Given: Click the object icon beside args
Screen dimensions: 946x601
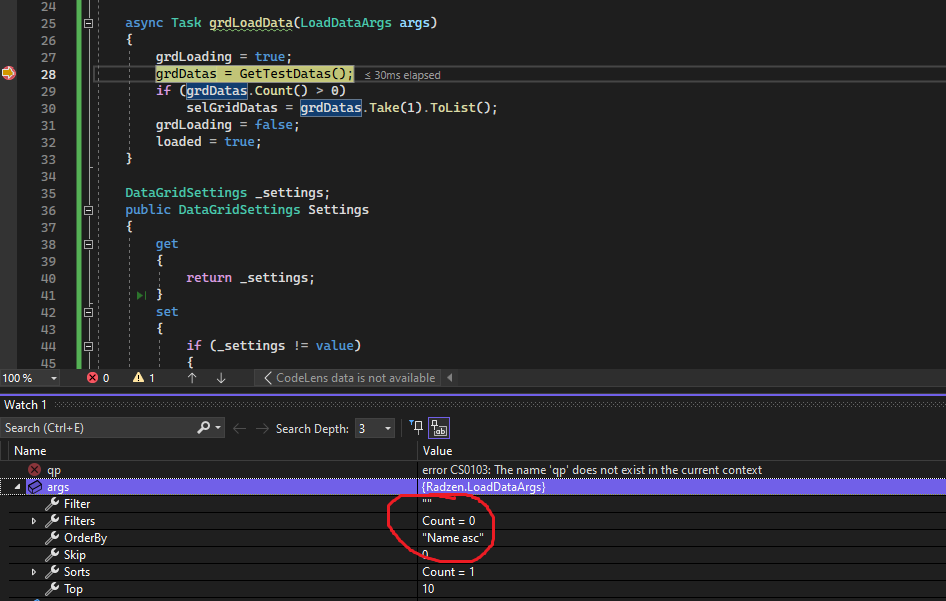Looking at the screenshot, I should [x=35, y=486].
